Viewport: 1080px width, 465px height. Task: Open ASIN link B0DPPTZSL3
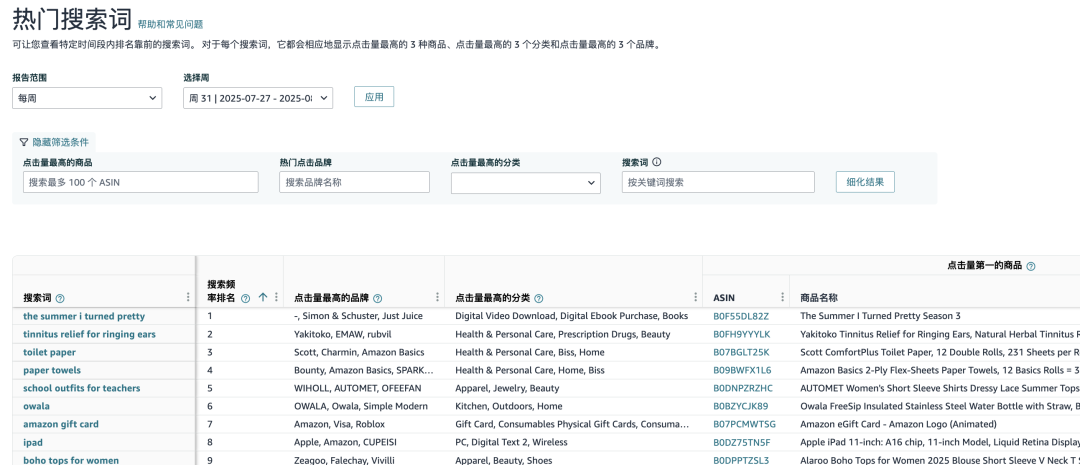[741, 459]
